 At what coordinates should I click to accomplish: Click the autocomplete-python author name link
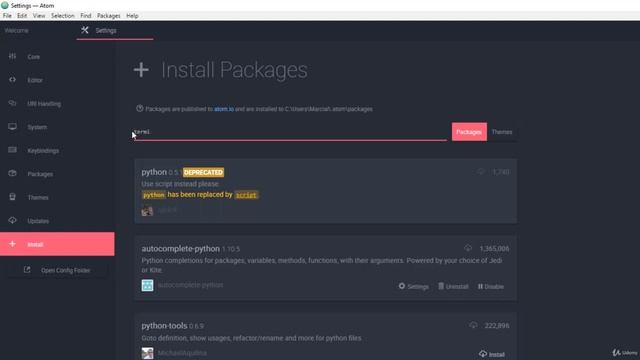point(191,285)
